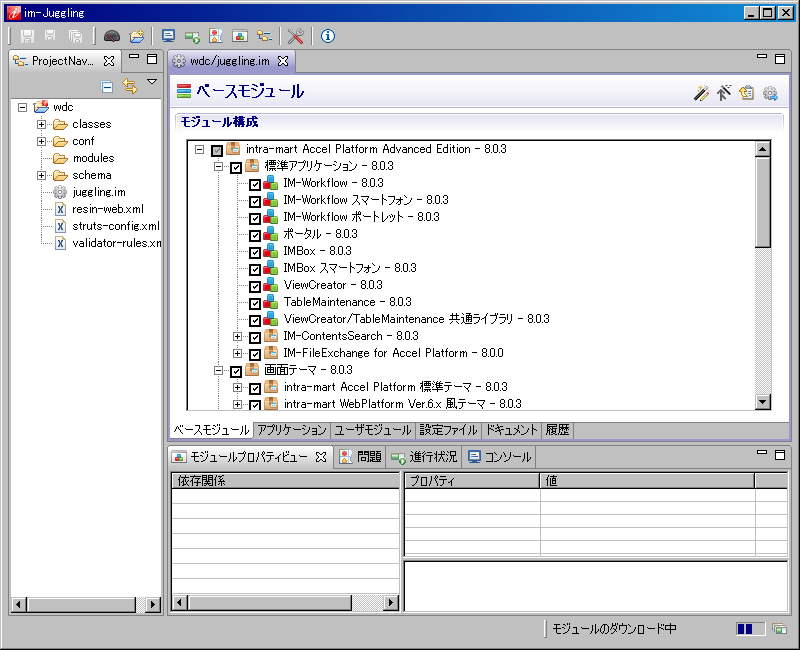
Task: Uncheck TableMaintenance - 8.0.3 checkbox
Action: click(255, 303)
